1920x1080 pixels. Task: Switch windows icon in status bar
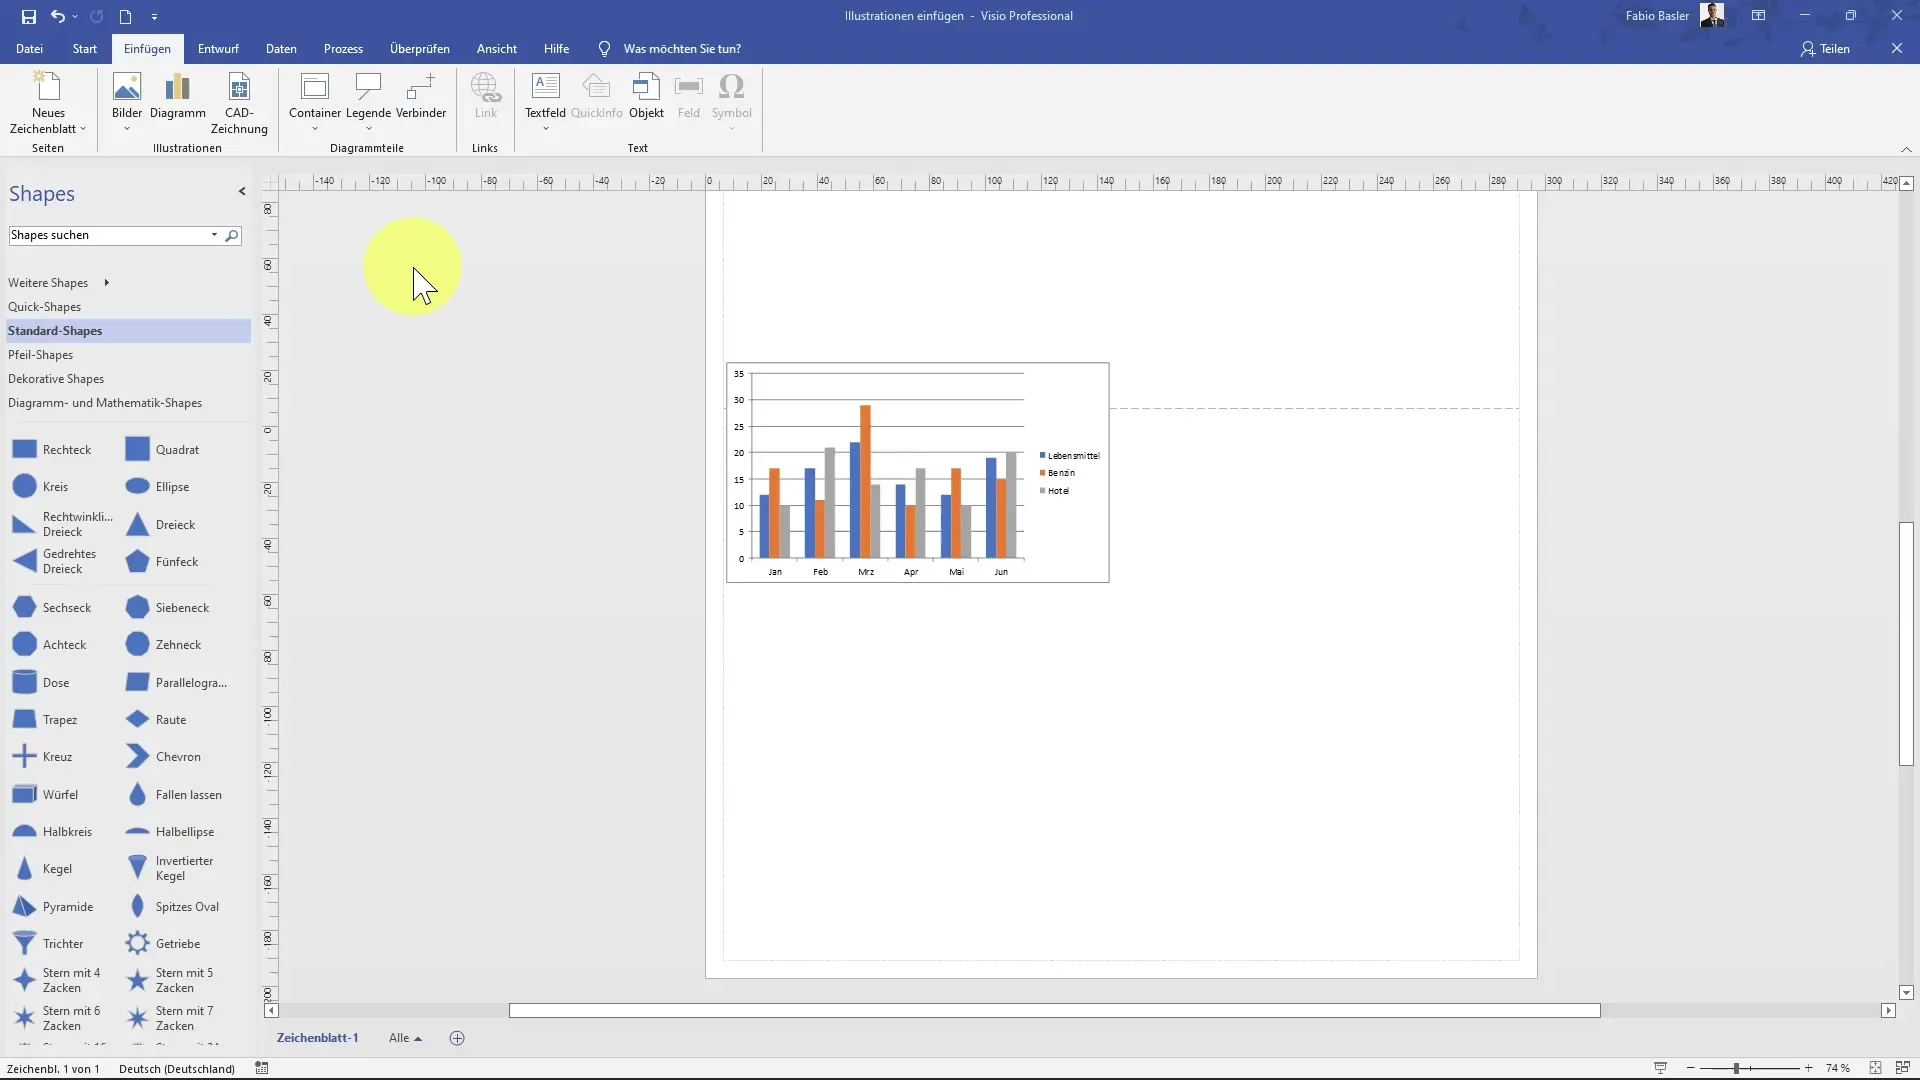1903,1068
